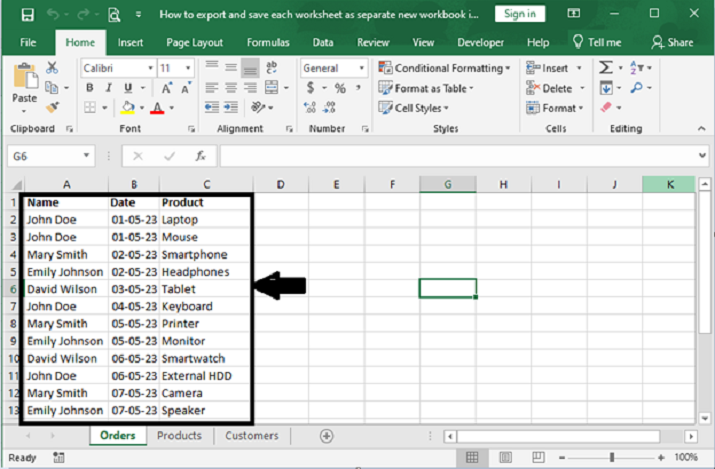Click the Merge and Center icon
Screen dimensions: 715x469
tap(272, 88)
